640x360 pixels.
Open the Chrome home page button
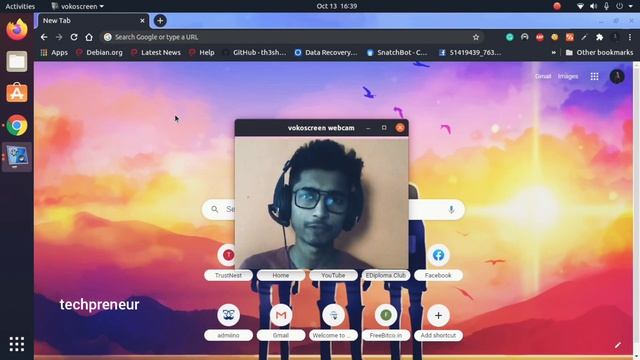89,37
